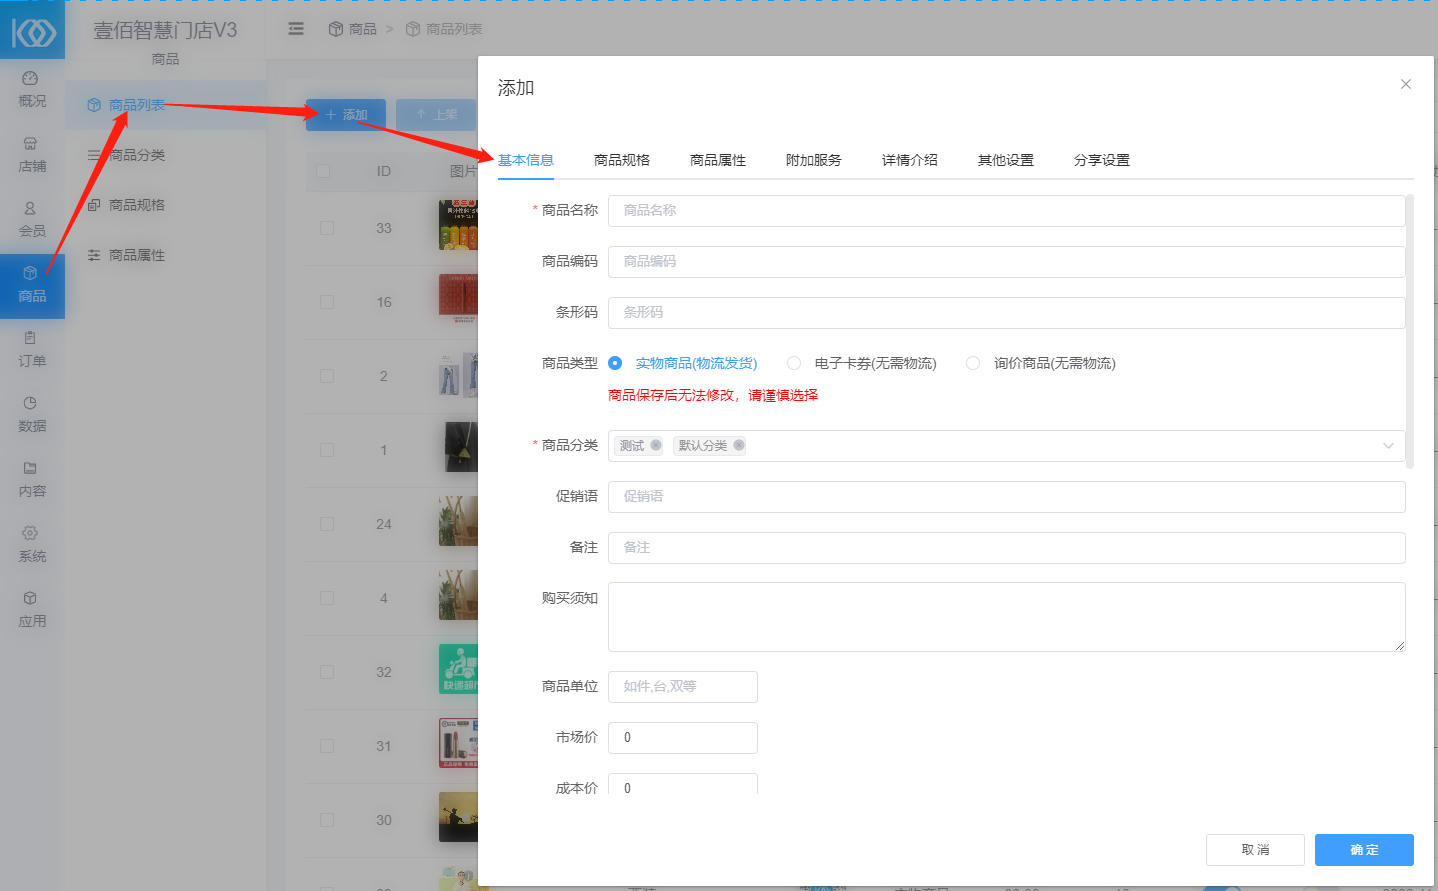Click the 成本价 value field
The height and width of the screenshot is (891, 1438).
coord(683,785)
